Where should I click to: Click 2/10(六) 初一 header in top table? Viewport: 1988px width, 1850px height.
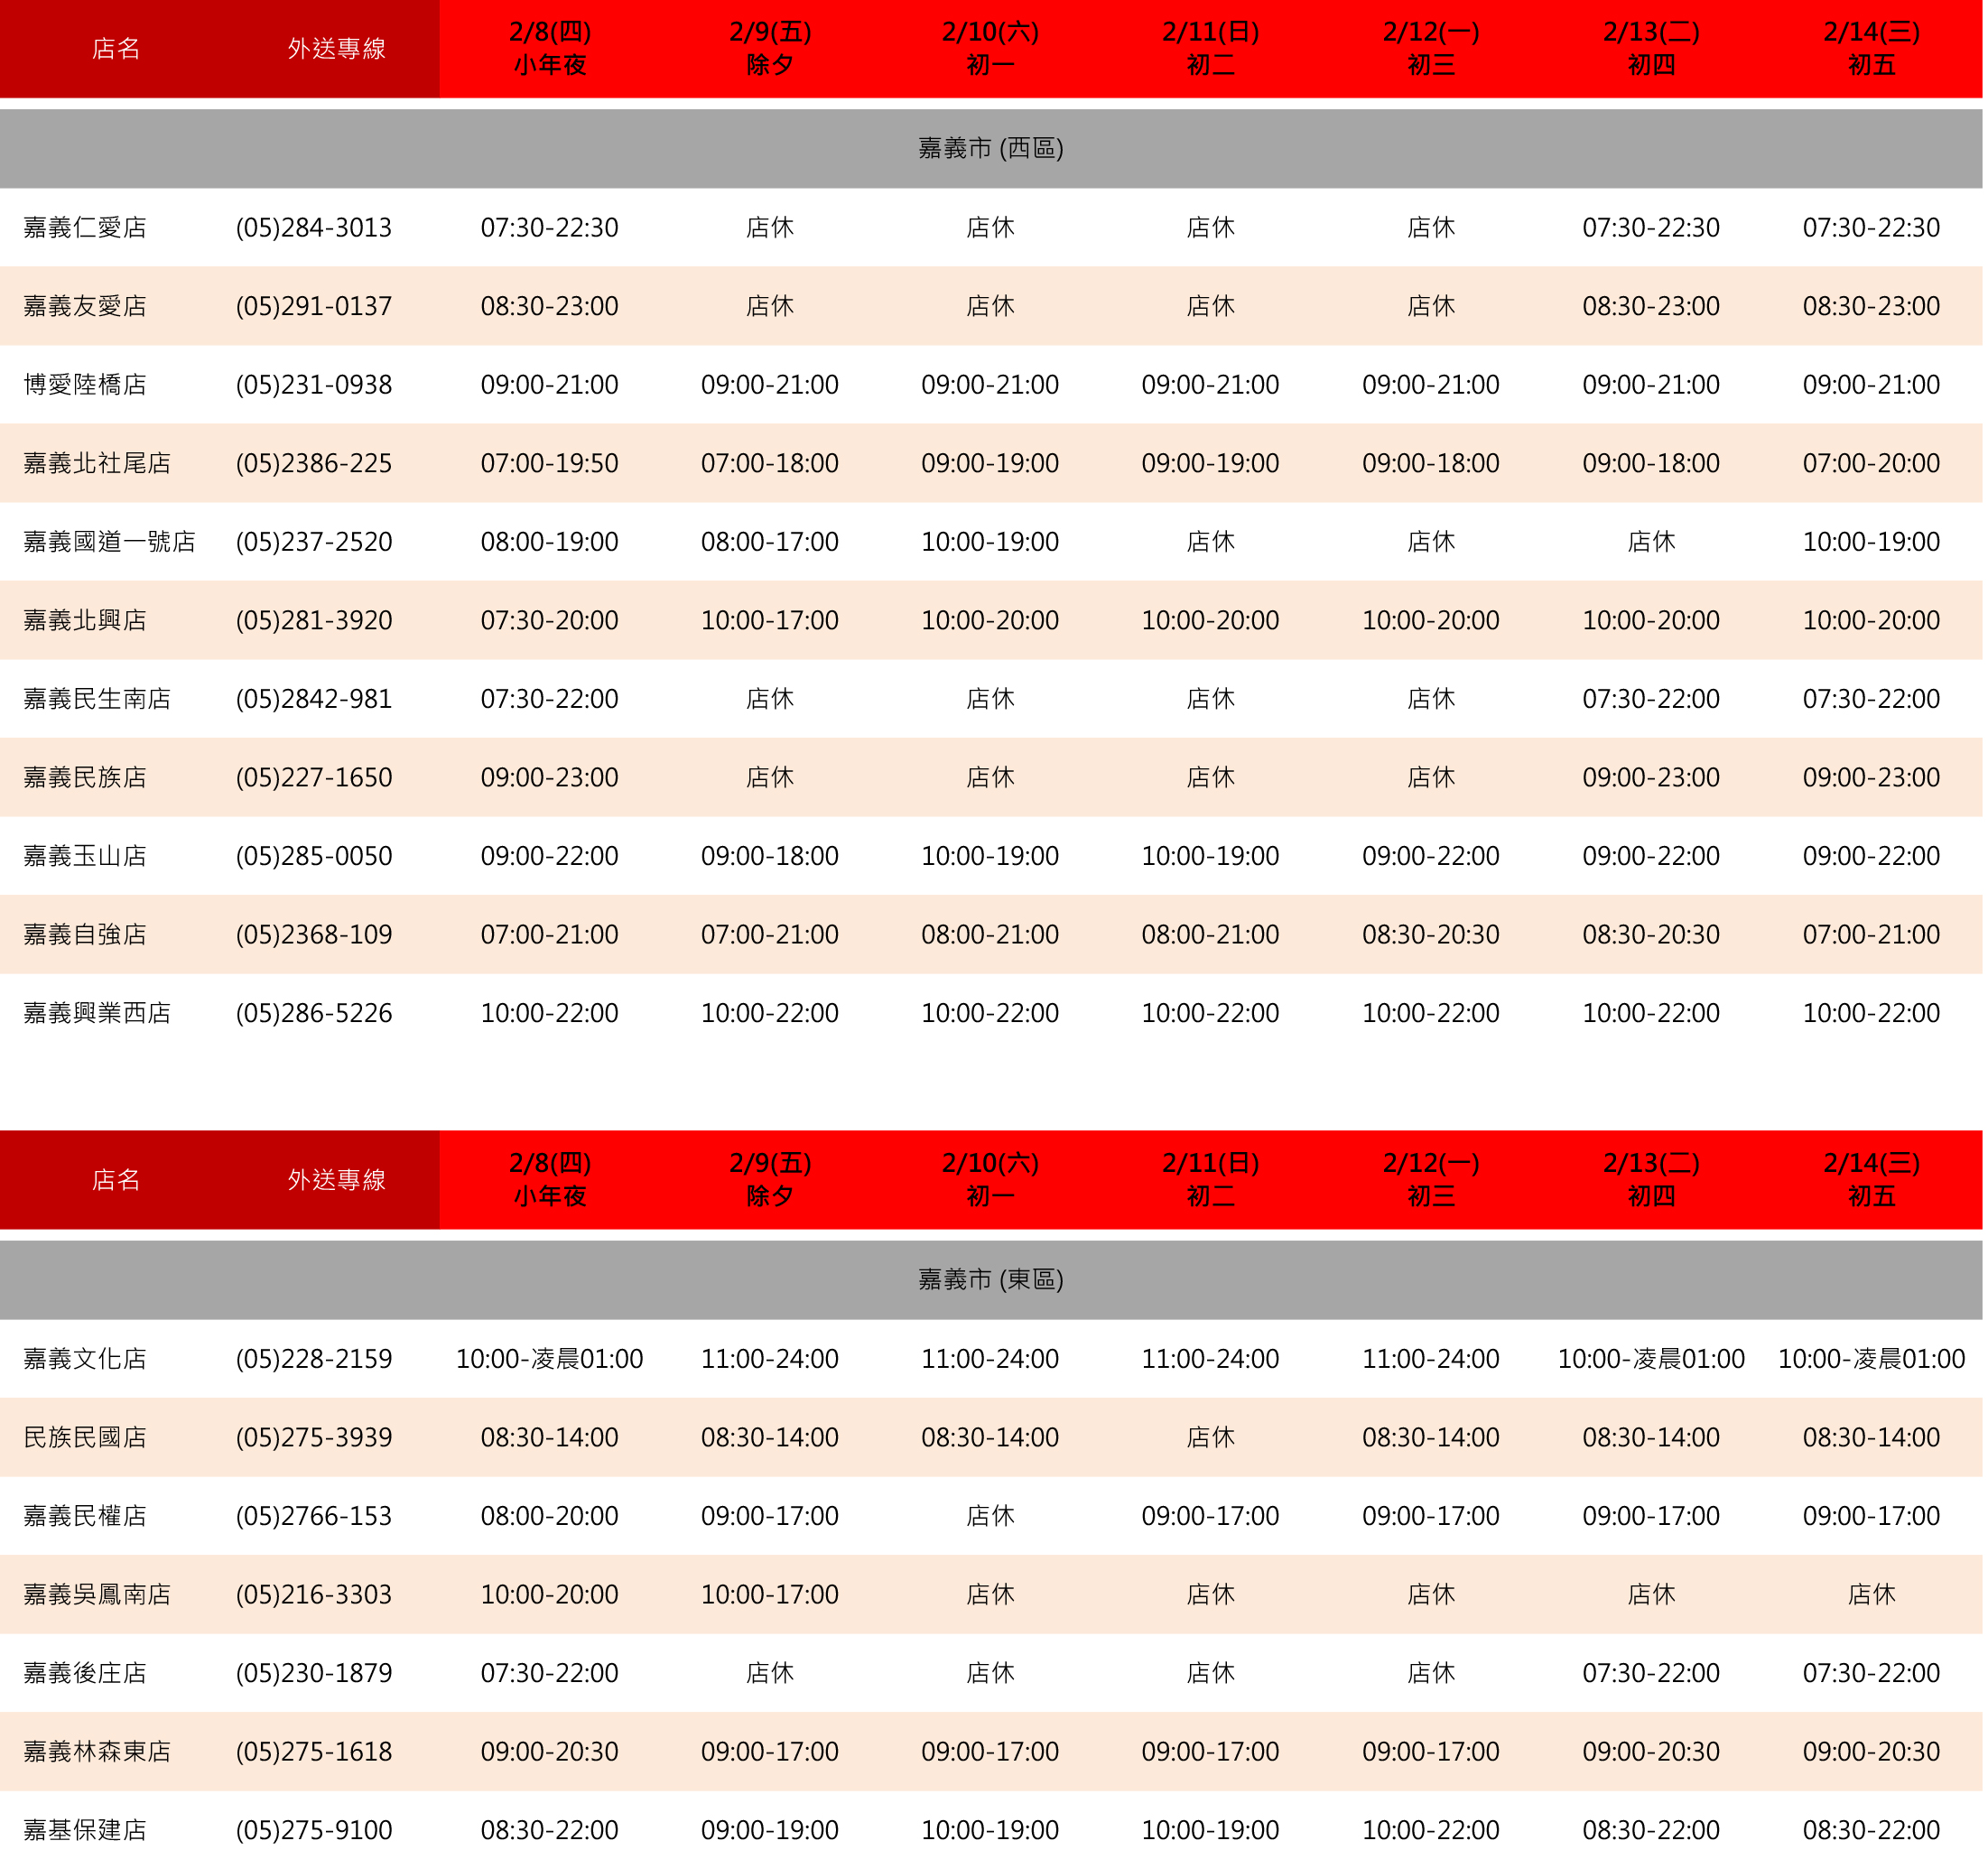click(991, 48)
